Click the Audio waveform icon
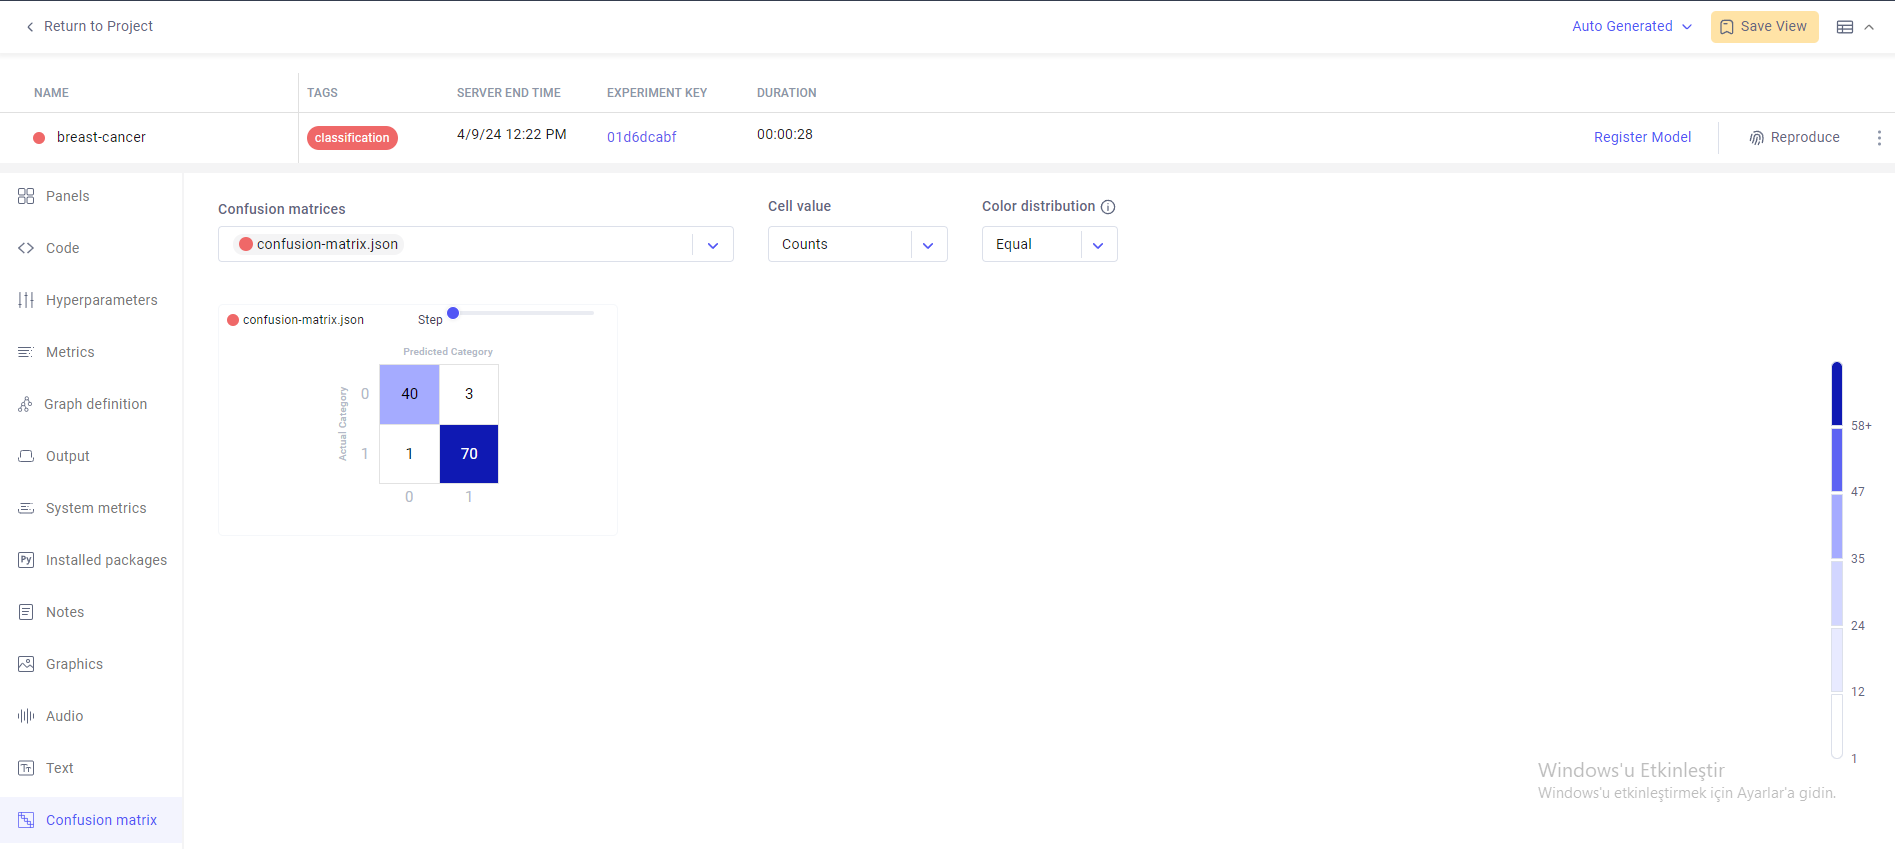This screenshot has width=1895, height=849. (x=26, y=716)
